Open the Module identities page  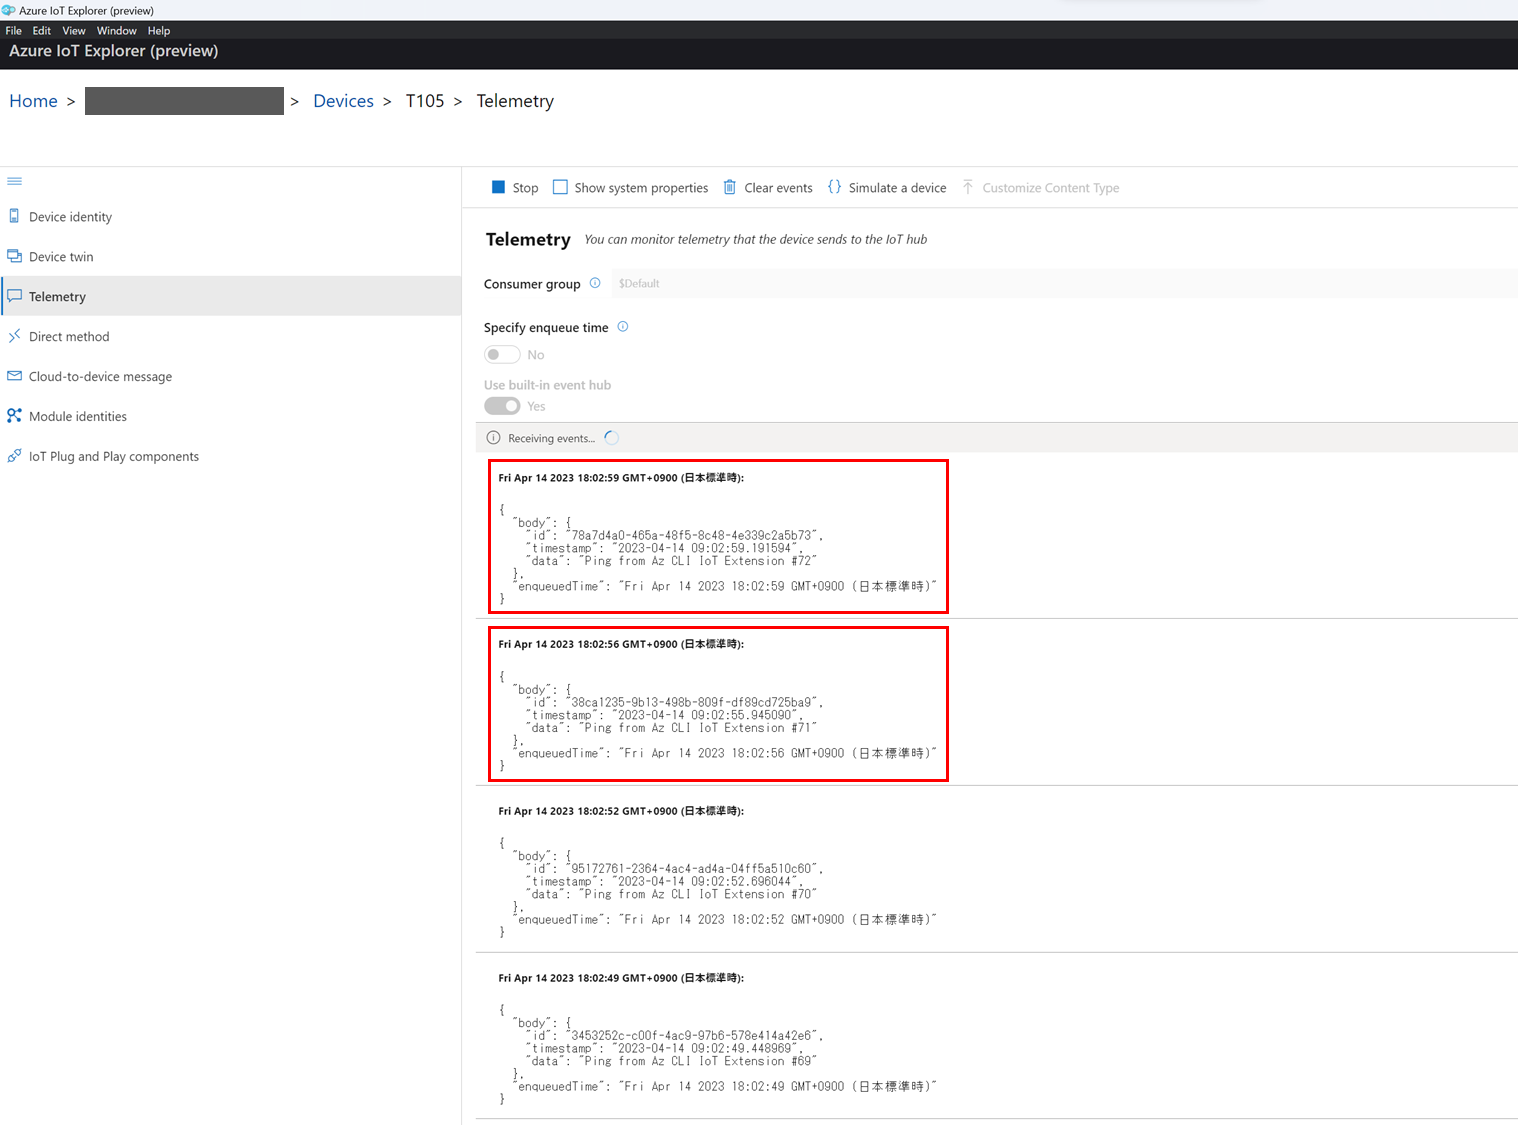tap(231, 416)
